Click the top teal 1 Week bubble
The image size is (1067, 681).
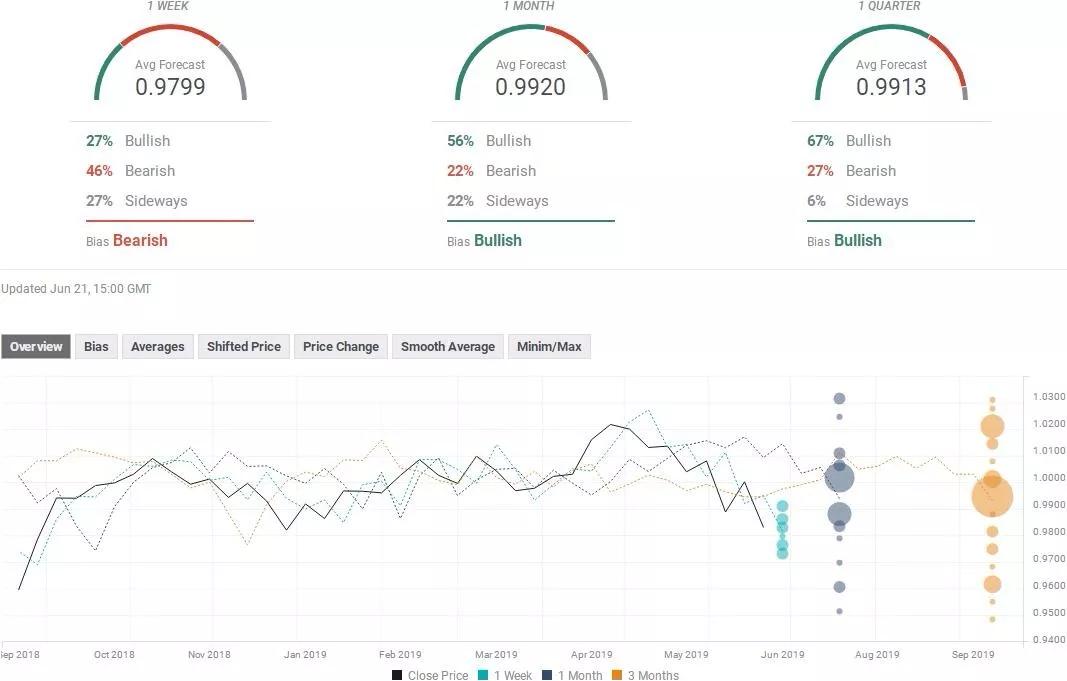click(782, 507)
